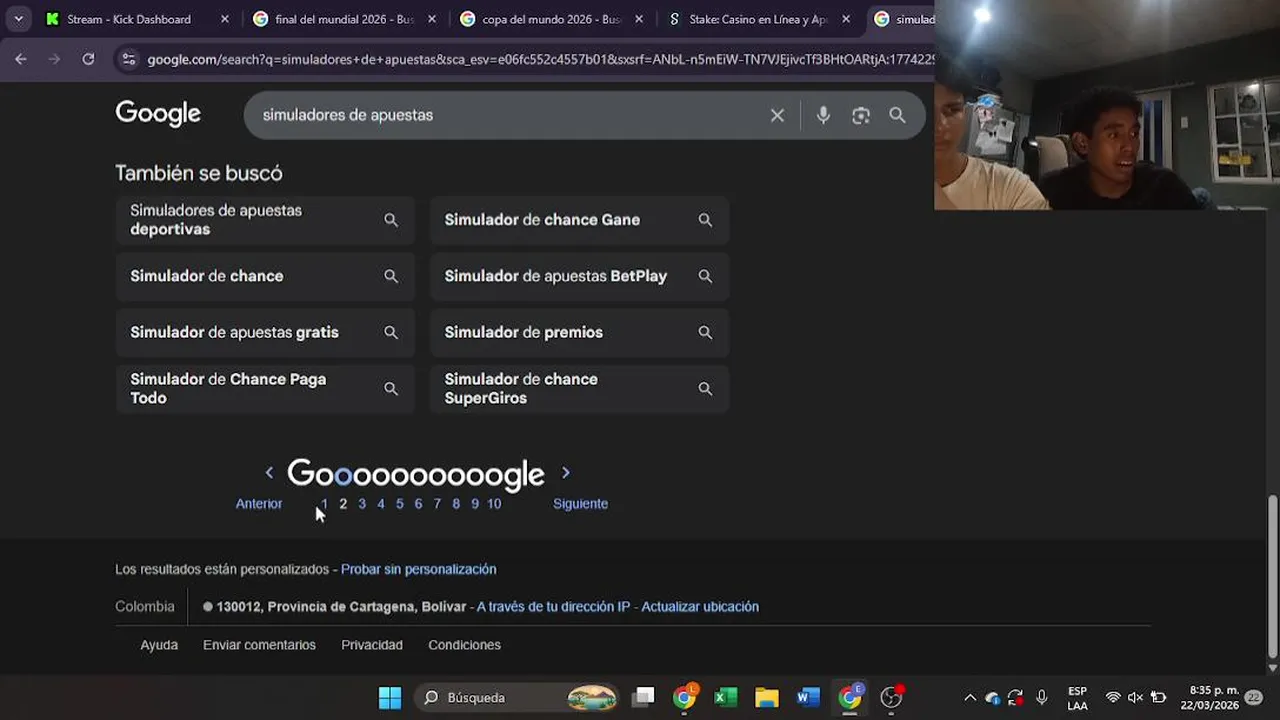Close the final del mundial 2026 tab
Viewport: 1280px width, 720px height.
(431, 19)
